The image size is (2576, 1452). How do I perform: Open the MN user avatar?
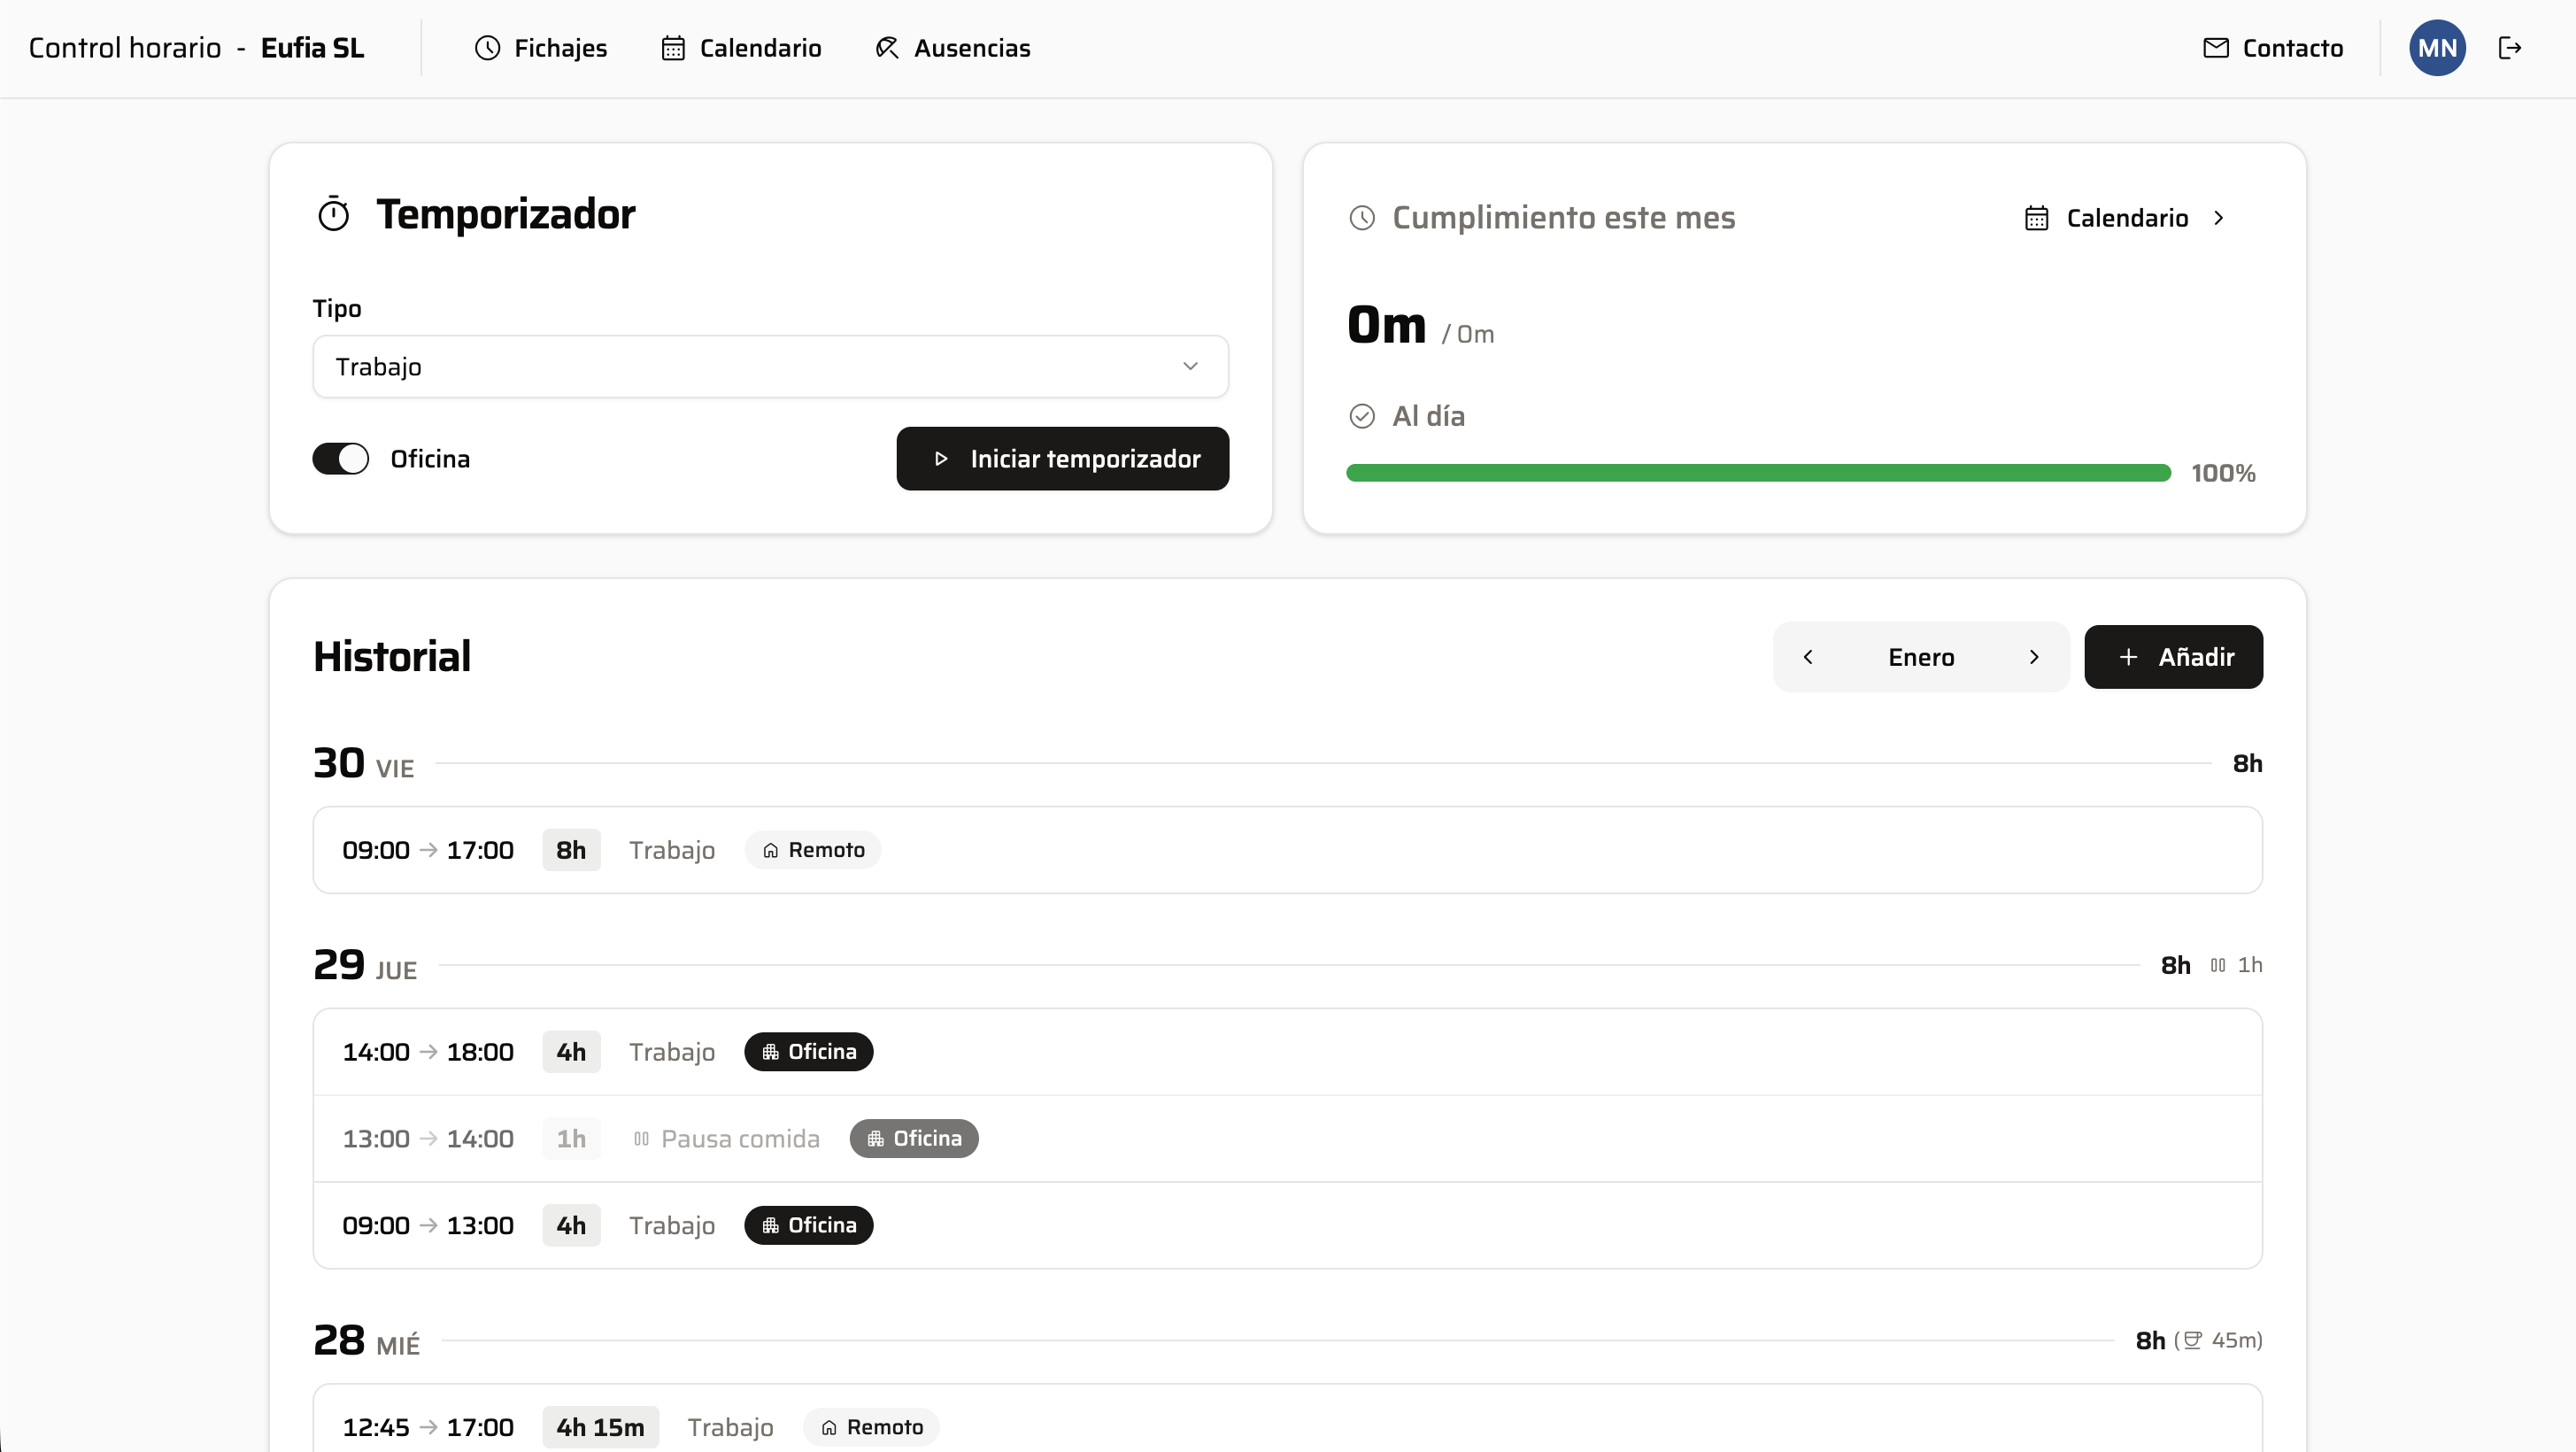coord(2436,48)
